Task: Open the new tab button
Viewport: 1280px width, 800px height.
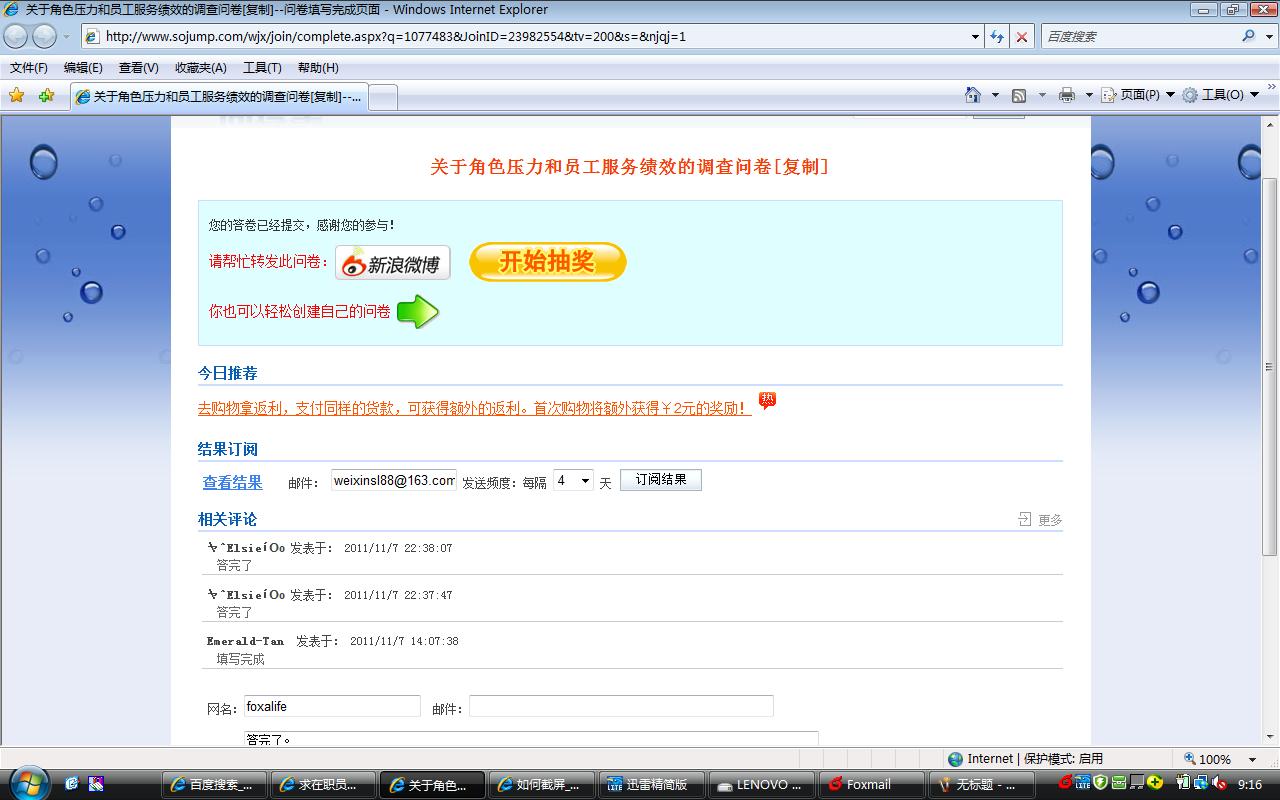Action: click(x=384, y=96)
